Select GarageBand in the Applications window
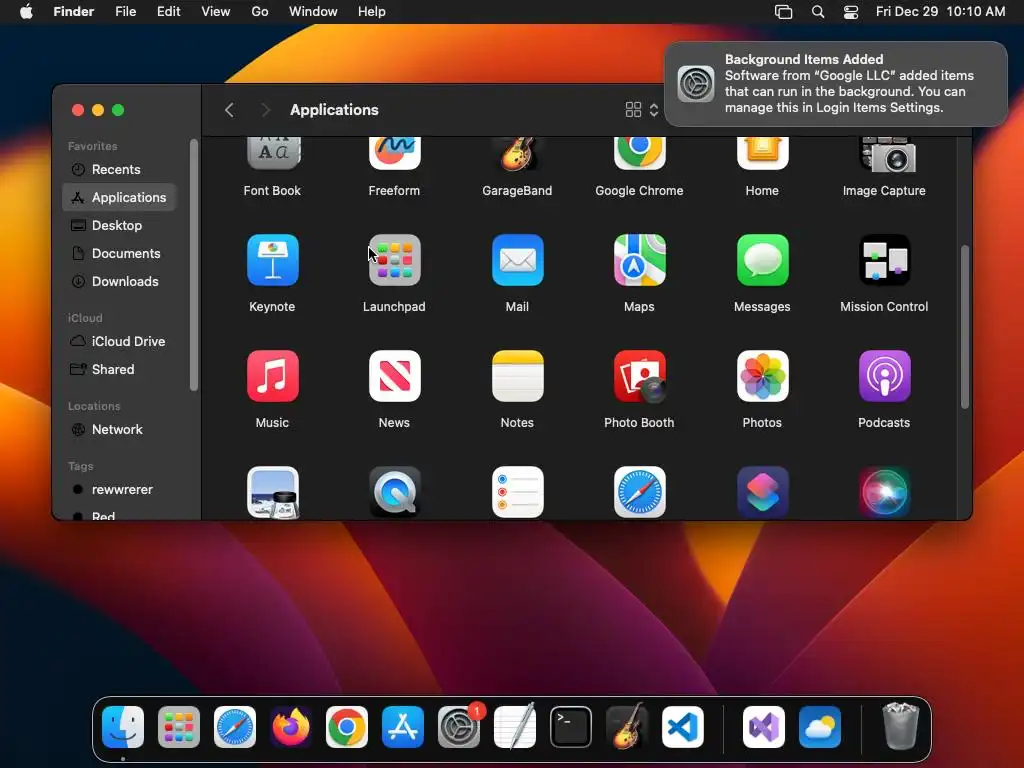The height and width of the screenshot is (768, 1024). point(517,154)
